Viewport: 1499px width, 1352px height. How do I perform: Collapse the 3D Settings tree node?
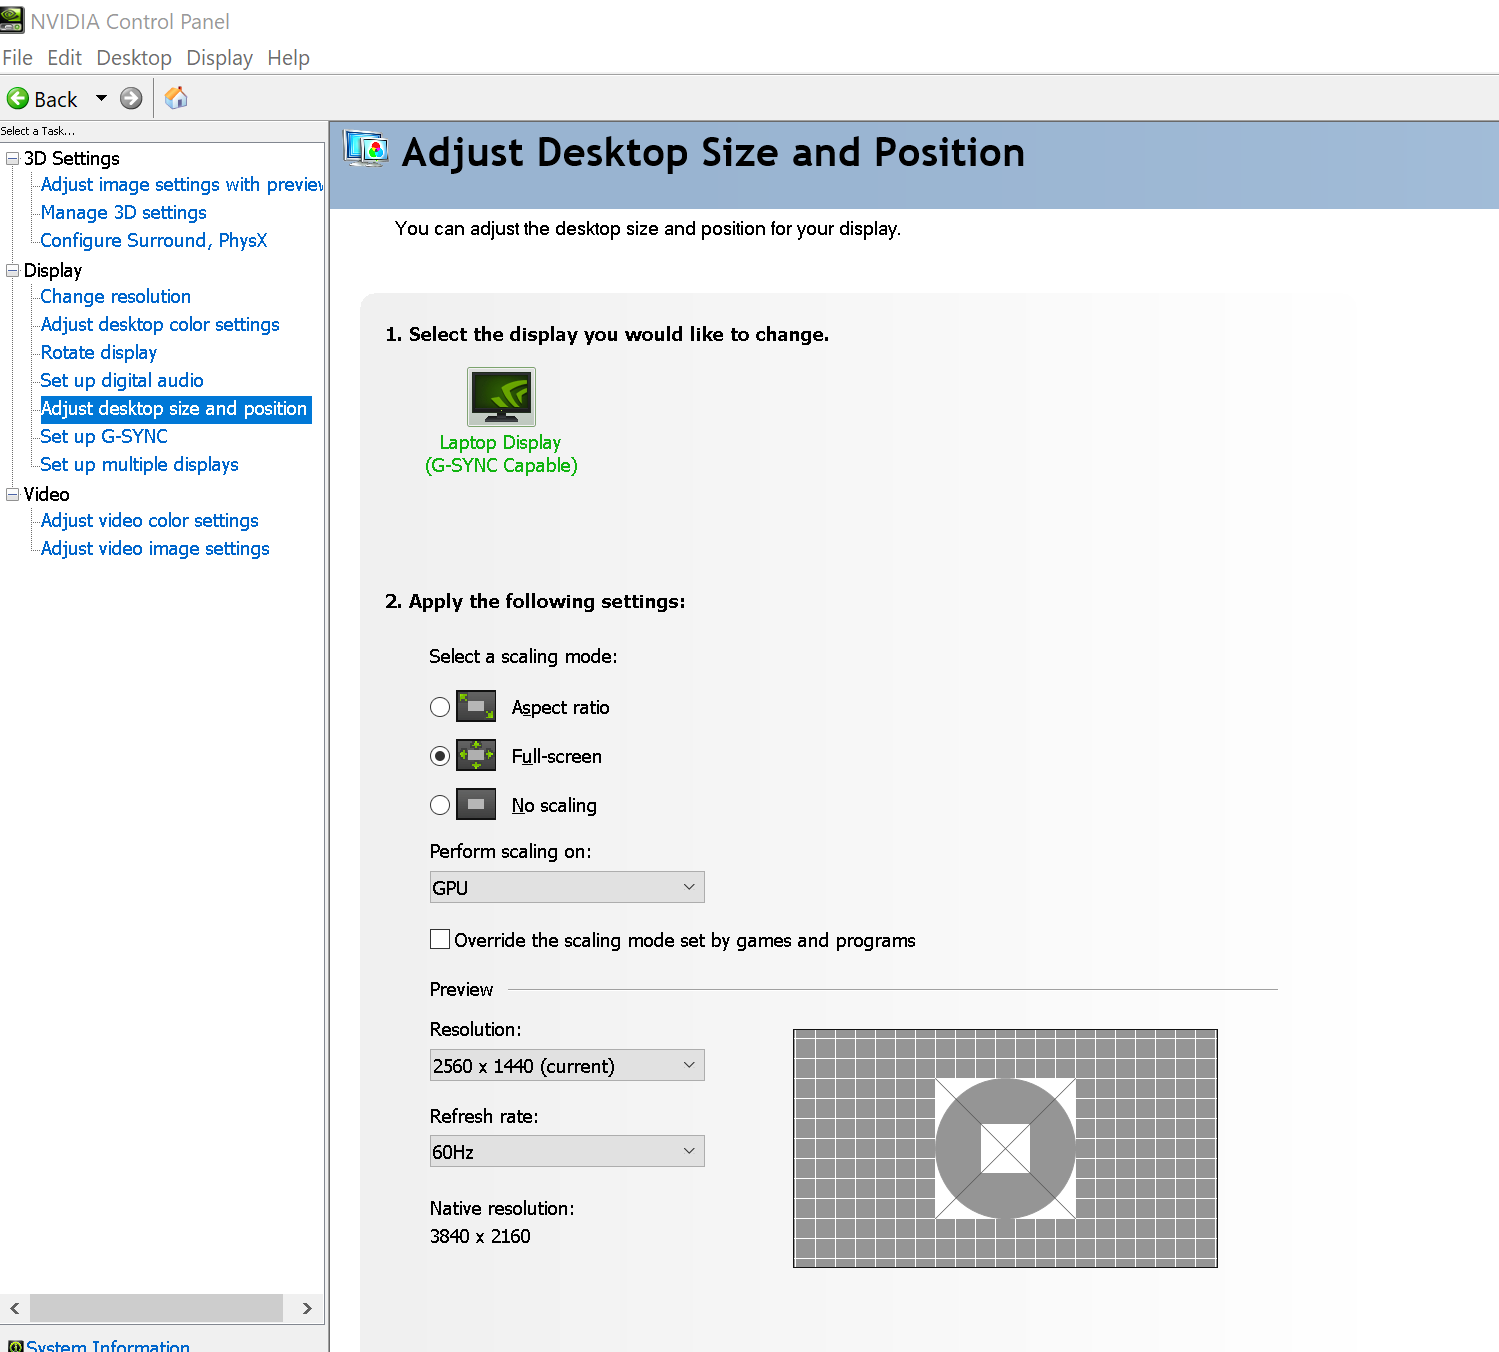tap(13, 158)
